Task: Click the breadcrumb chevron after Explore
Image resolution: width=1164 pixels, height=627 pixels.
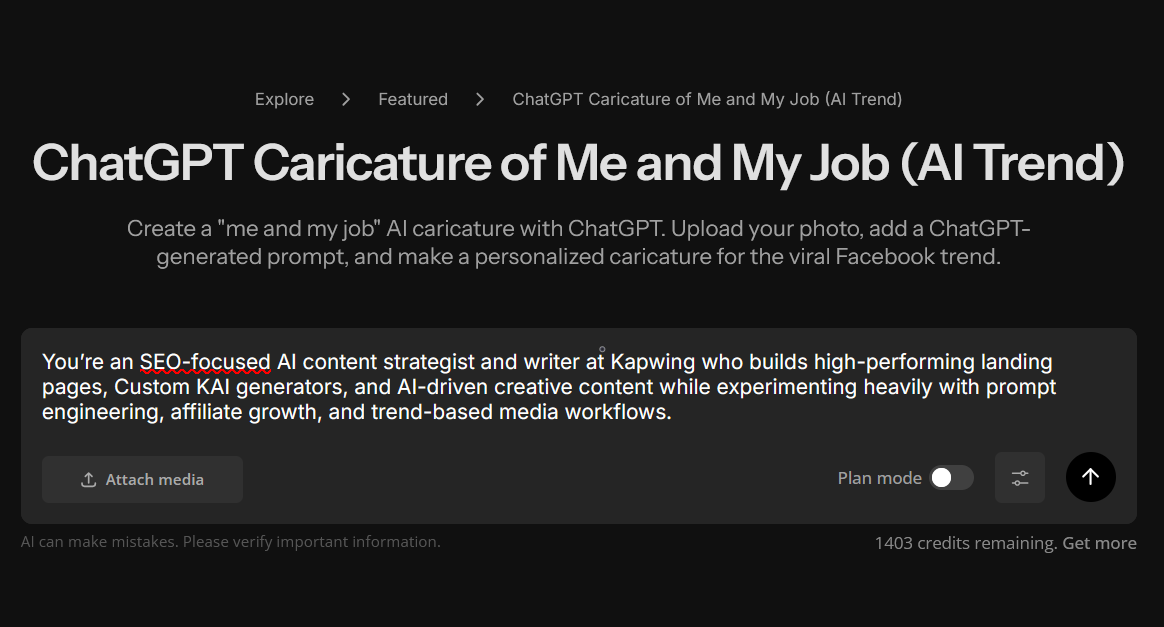Action: coord(346,99)
